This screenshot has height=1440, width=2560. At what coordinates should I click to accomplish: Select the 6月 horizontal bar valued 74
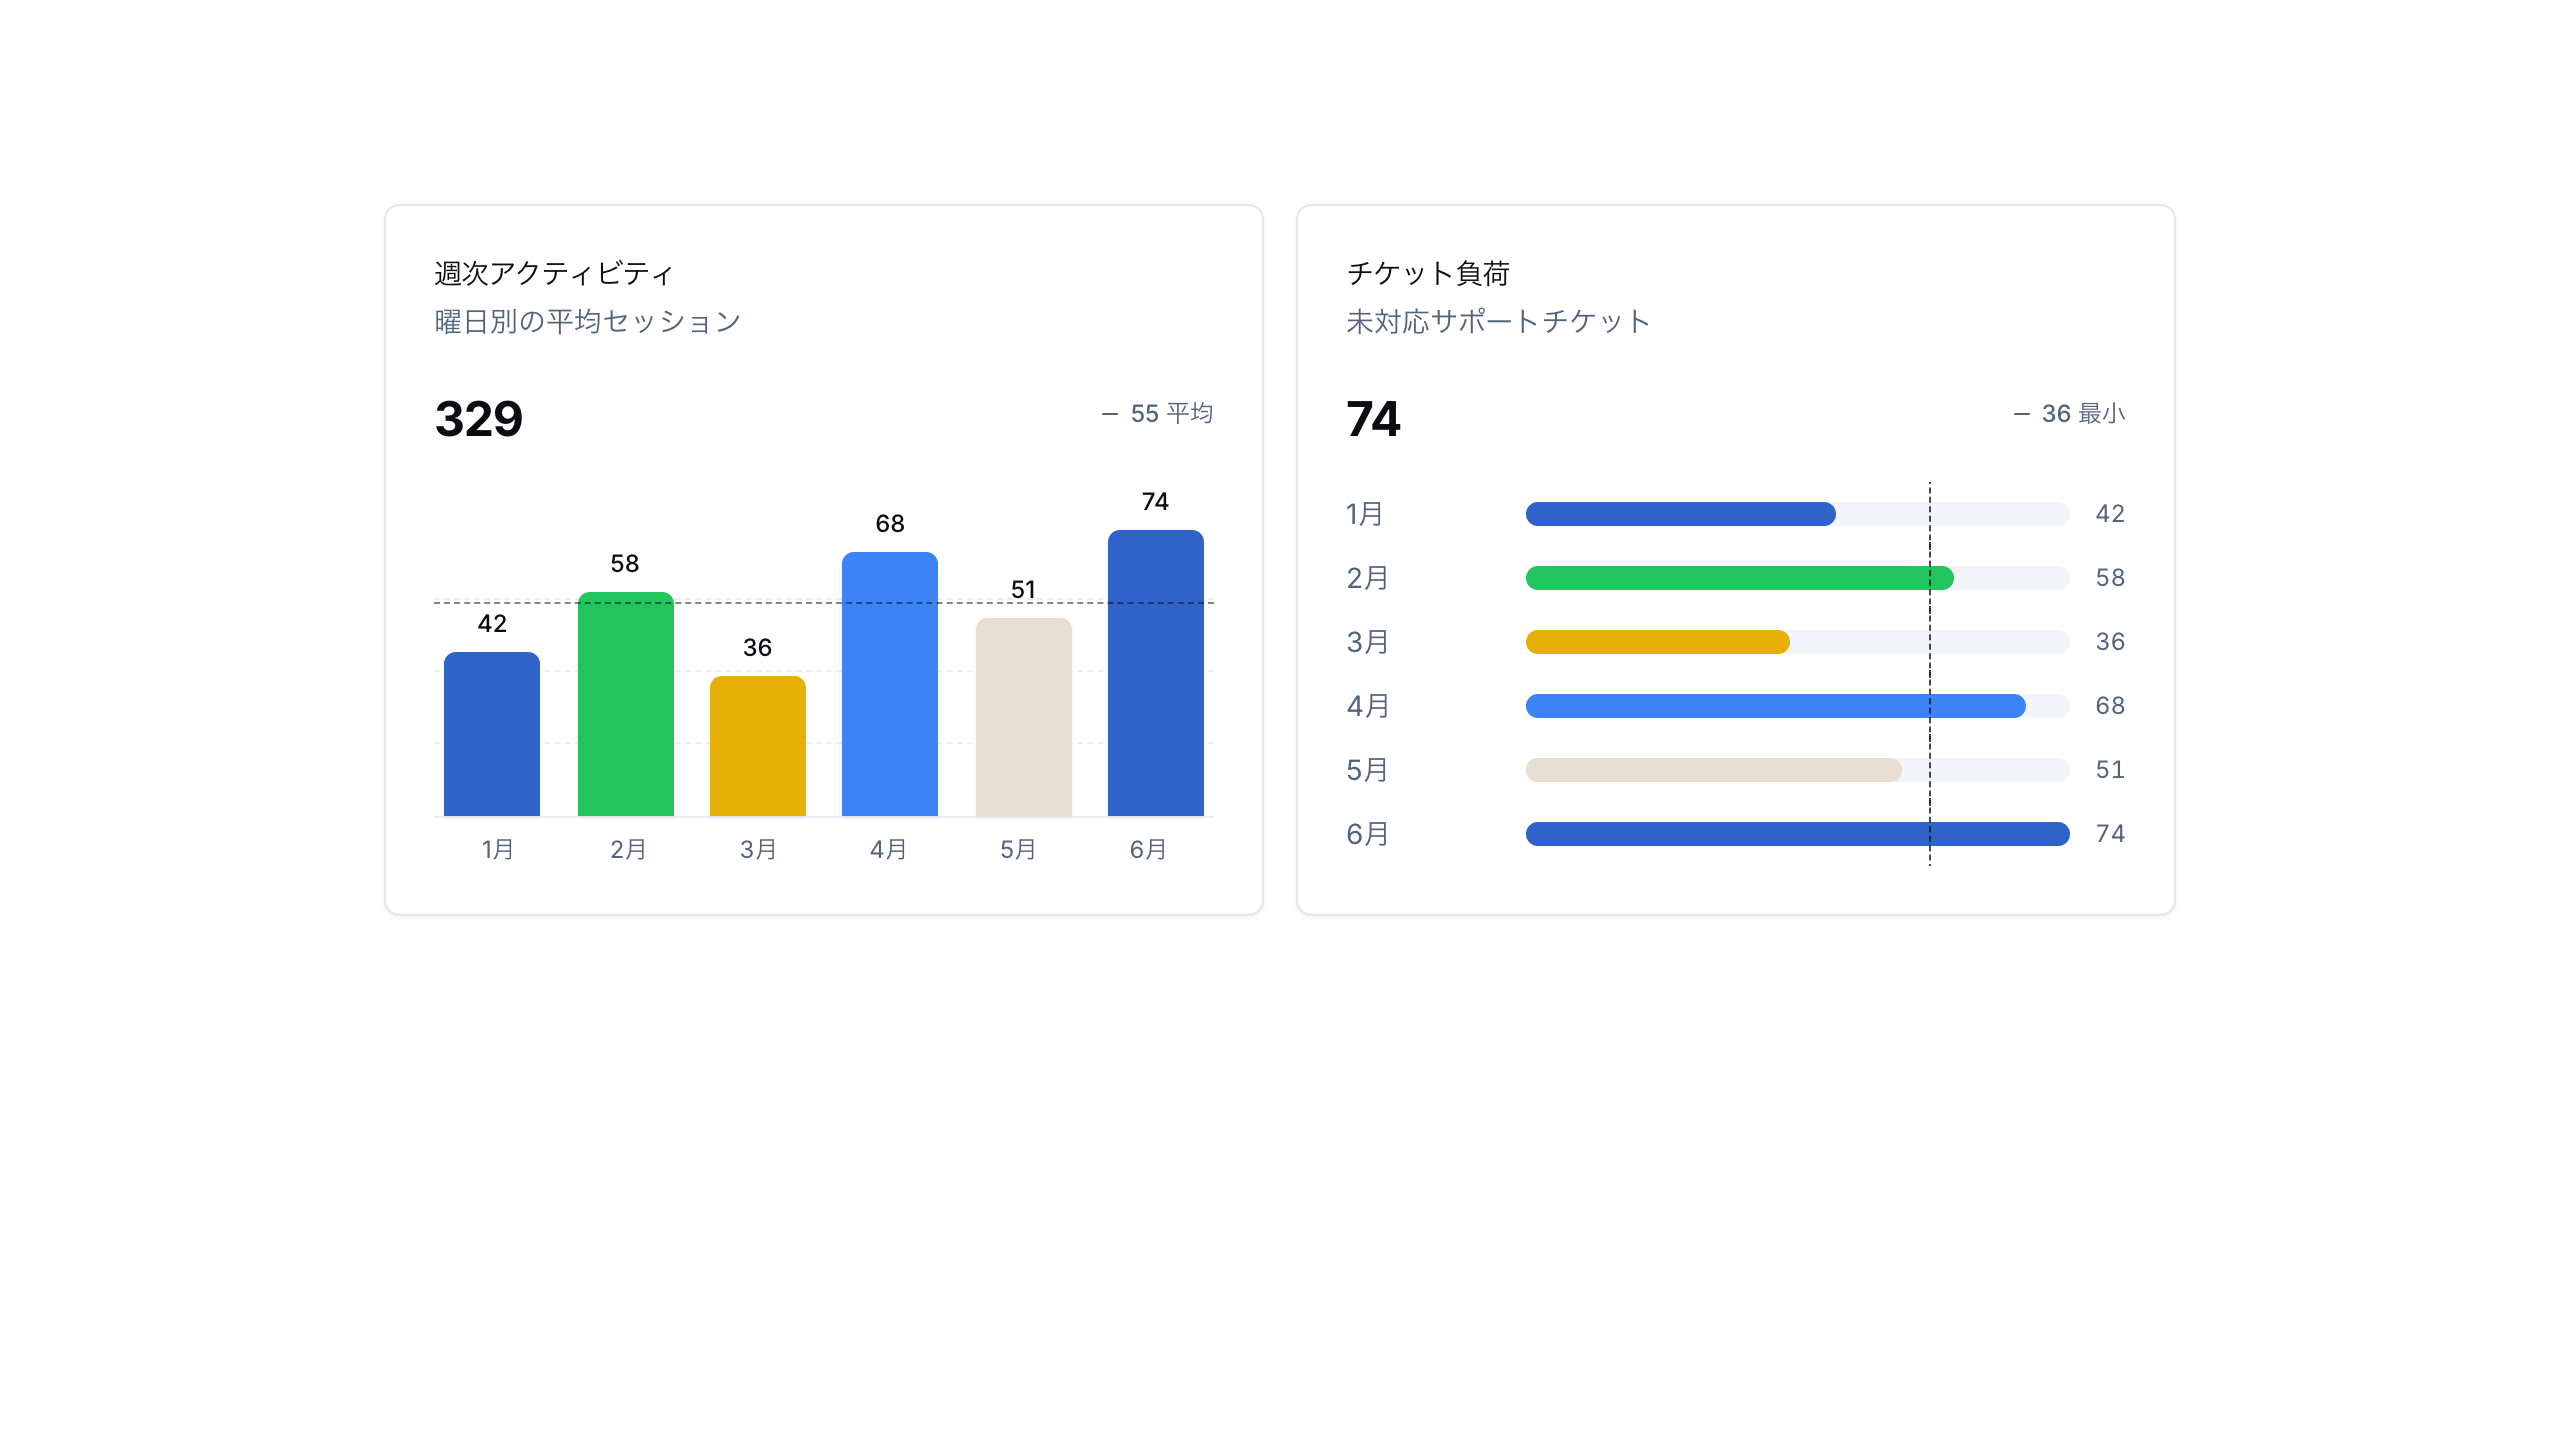point(1798,834)
